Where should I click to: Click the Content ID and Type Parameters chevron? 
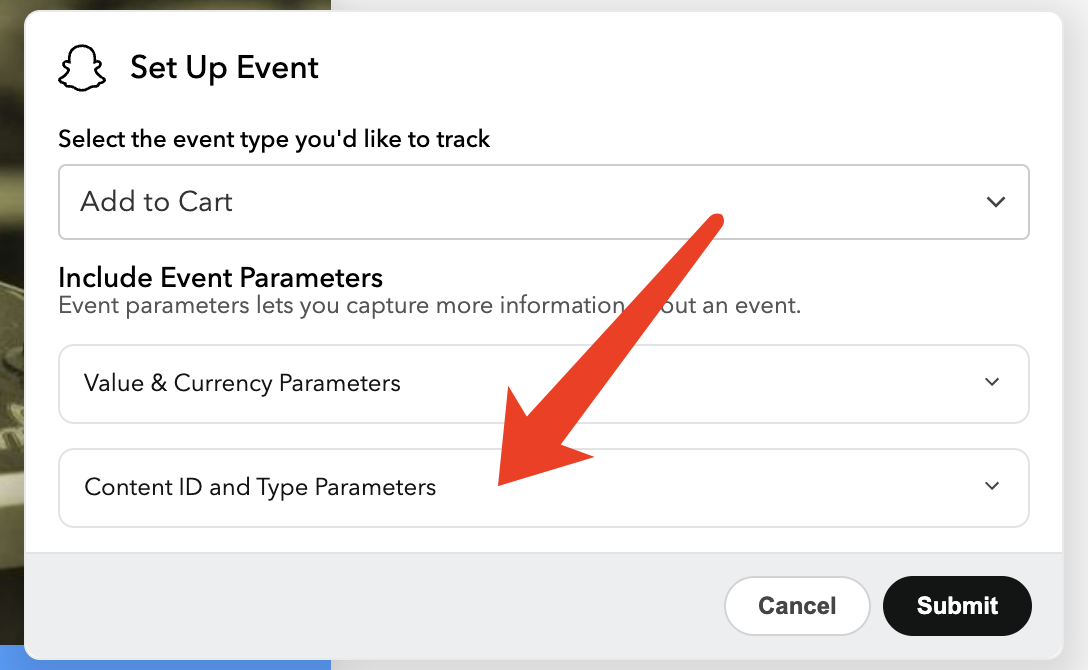click(992, 486)
